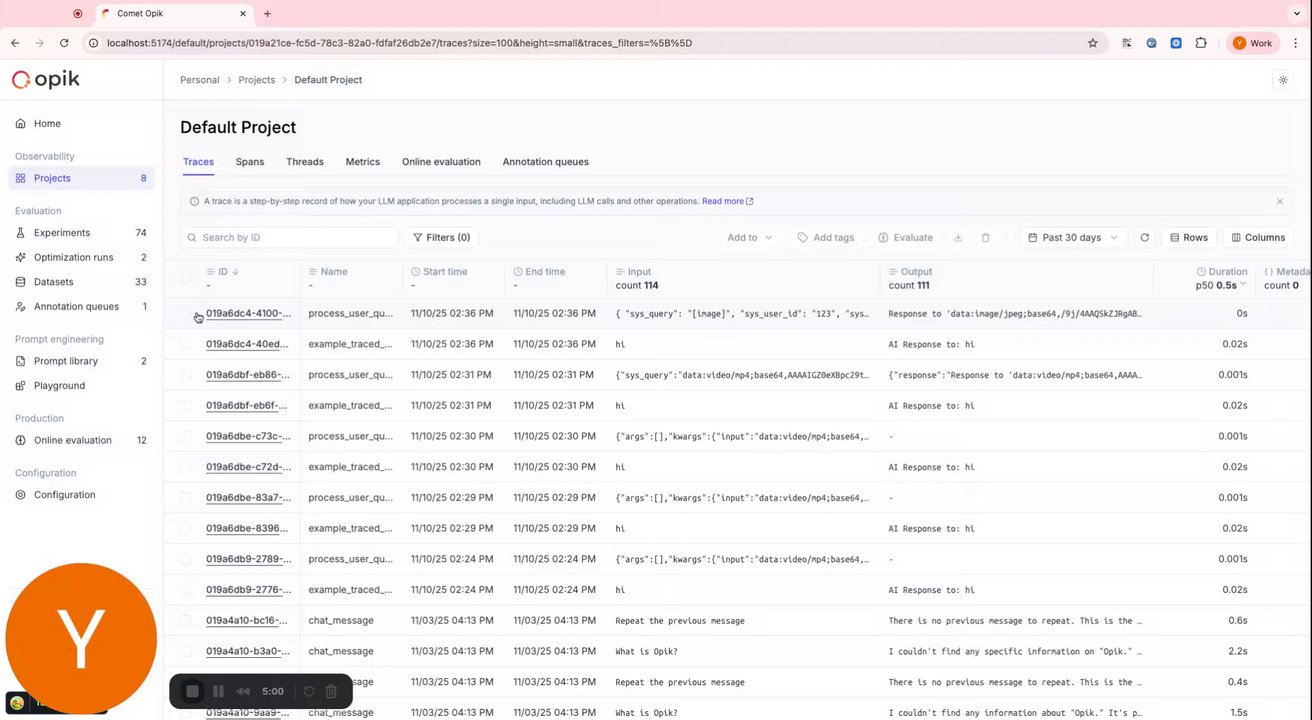This screenshot has width=1312, height=720.
Task: Open the browser Extensions puzzle icon
Action: [x=1201, y=43]
